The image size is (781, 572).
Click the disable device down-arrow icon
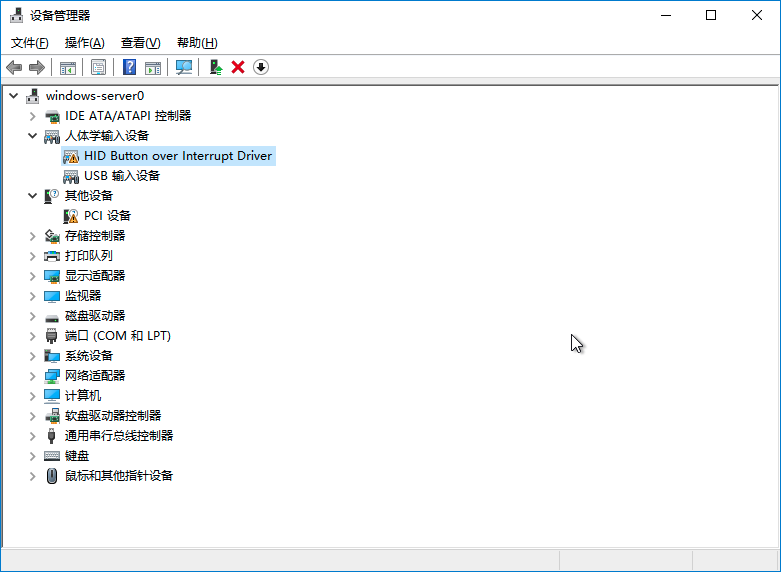pyautogui.click(x=261, y=67)
